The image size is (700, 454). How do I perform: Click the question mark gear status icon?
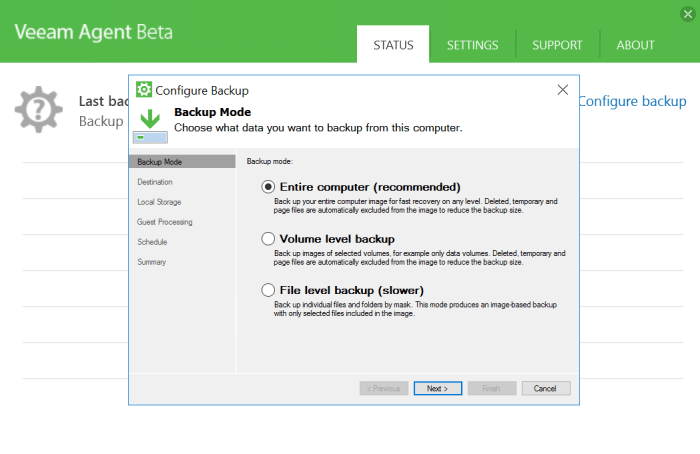pyautogui.click(x=39, y=109)
